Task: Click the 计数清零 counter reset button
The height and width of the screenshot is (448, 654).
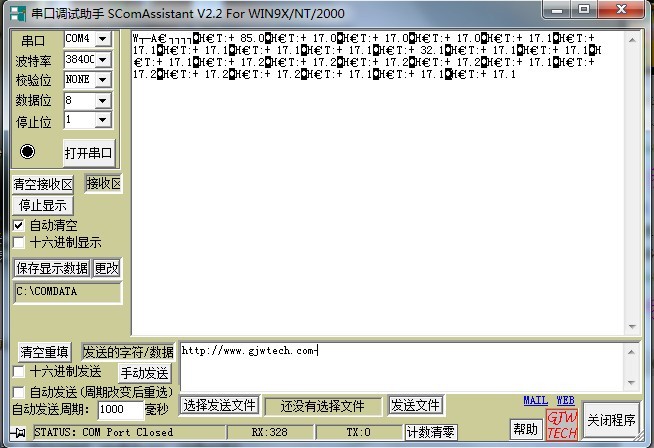Action: click(x=430, y=432)
